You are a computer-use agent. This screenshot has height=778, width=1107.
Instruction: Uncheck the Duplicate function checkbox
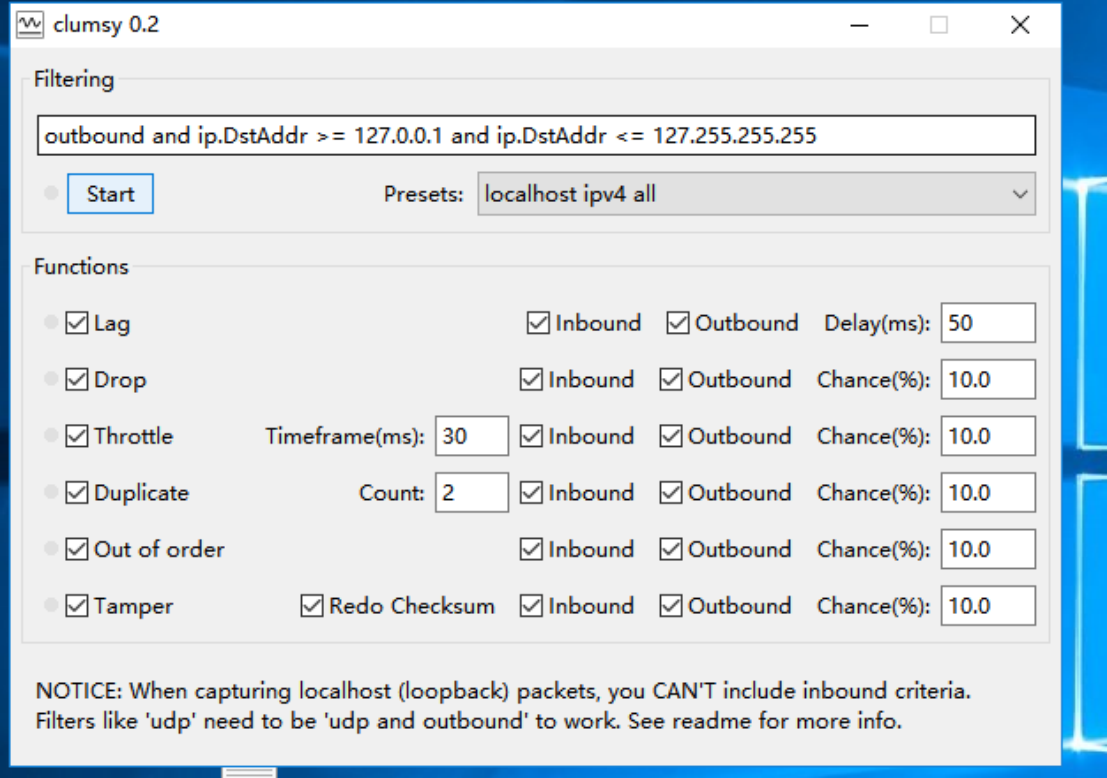76,493
